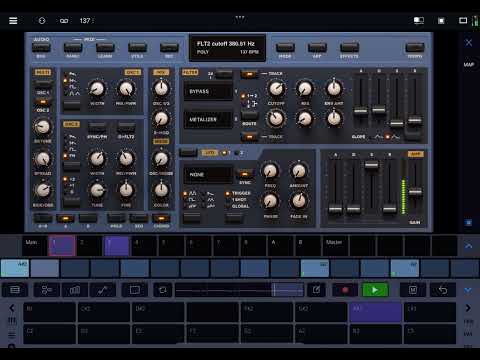This screenshot has width=480, height=360.
Task: Choose the 1→2 serial filter routing
Action: [249, 96]
